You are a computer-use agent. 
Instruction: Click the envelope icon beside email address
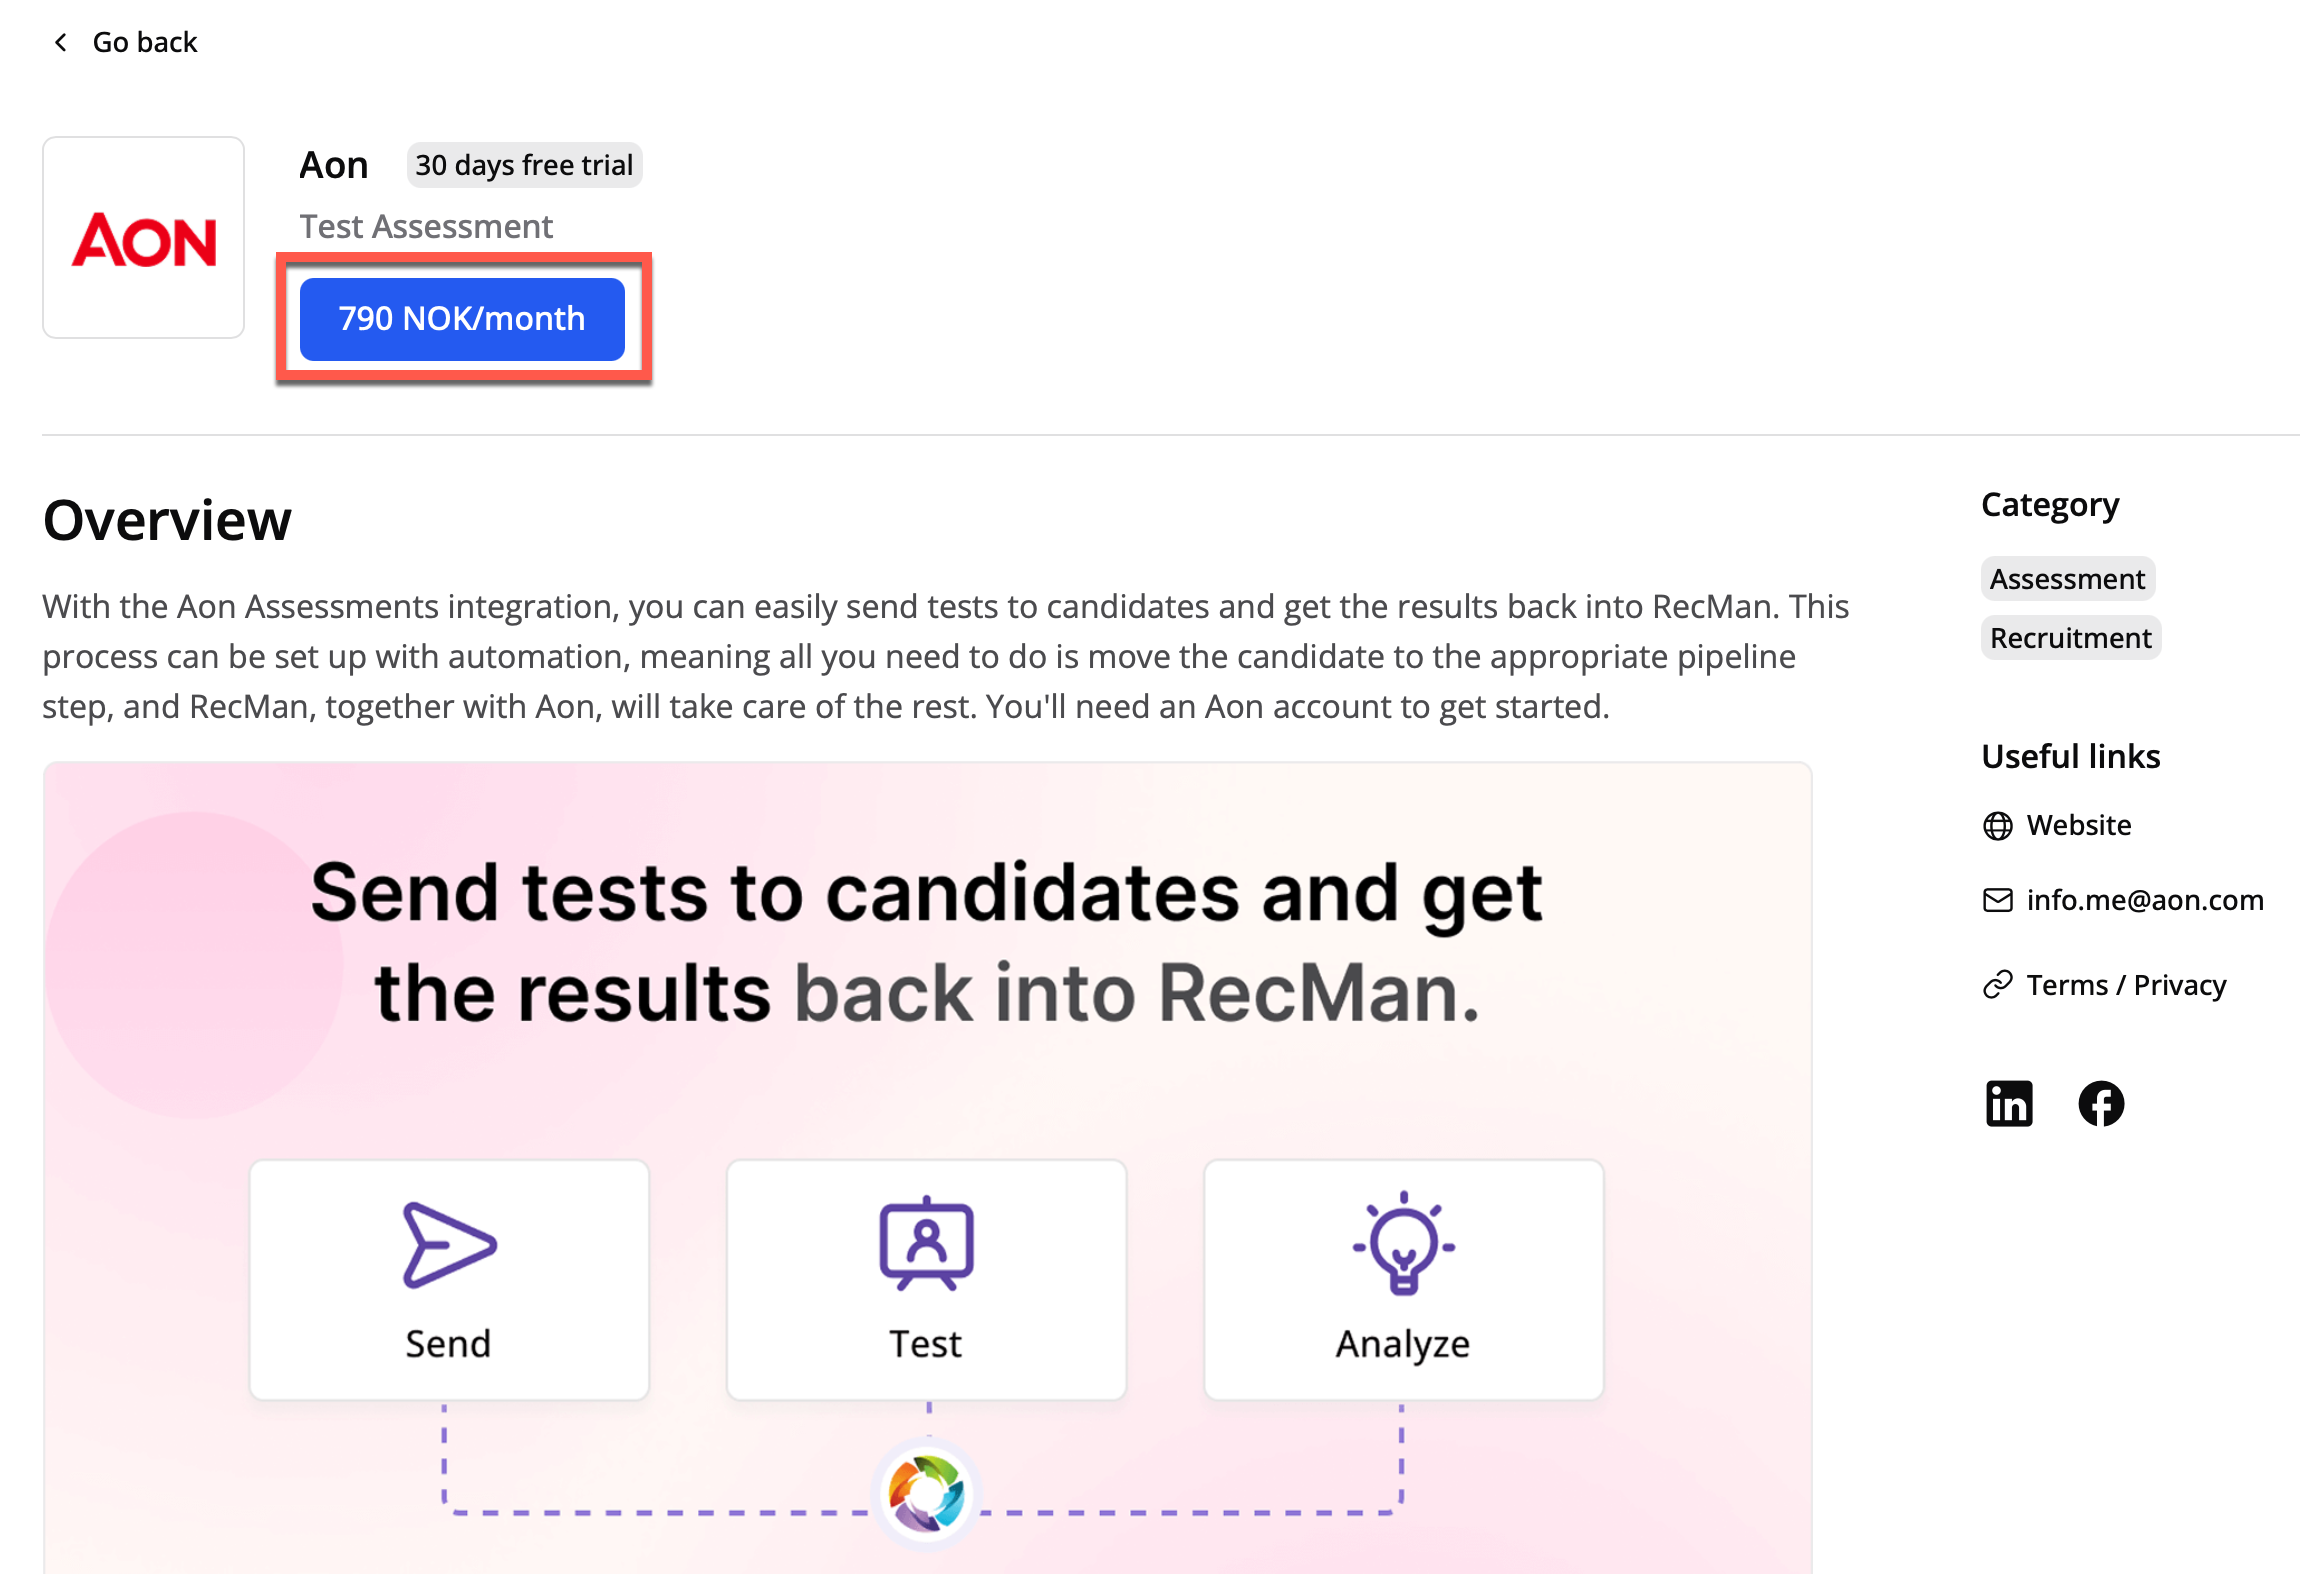[x=1997, y=901]
